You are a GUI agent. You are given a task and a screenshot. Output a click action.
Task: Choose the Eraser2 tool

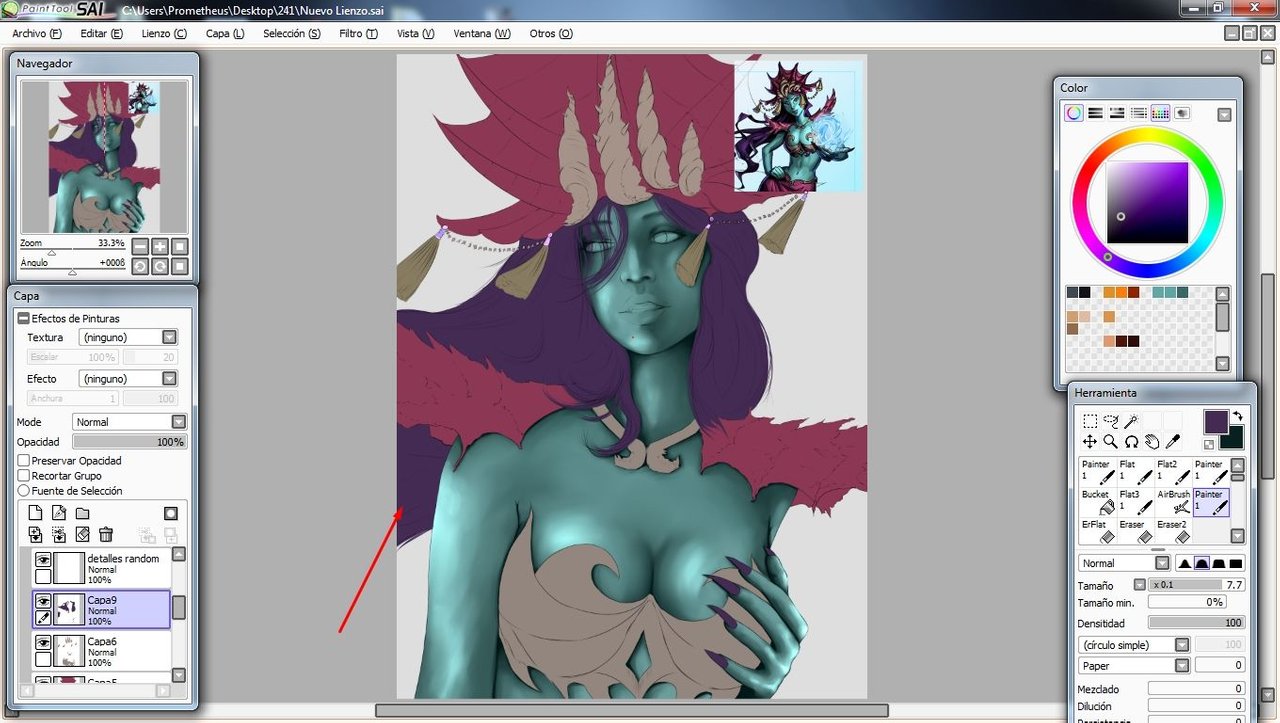coord(1173,531)
